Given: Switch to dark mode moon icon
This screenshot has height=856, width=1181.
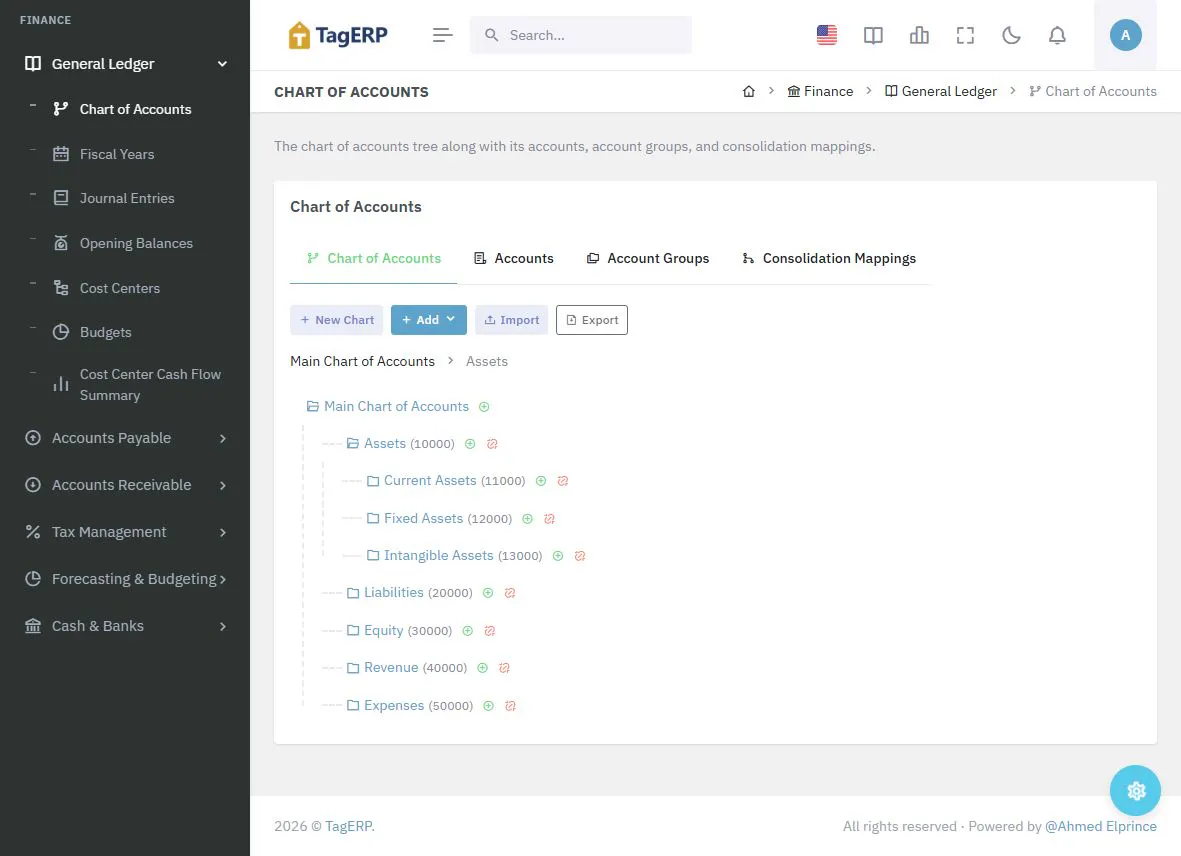Looking at the screenshot, I should point(1012,35).
